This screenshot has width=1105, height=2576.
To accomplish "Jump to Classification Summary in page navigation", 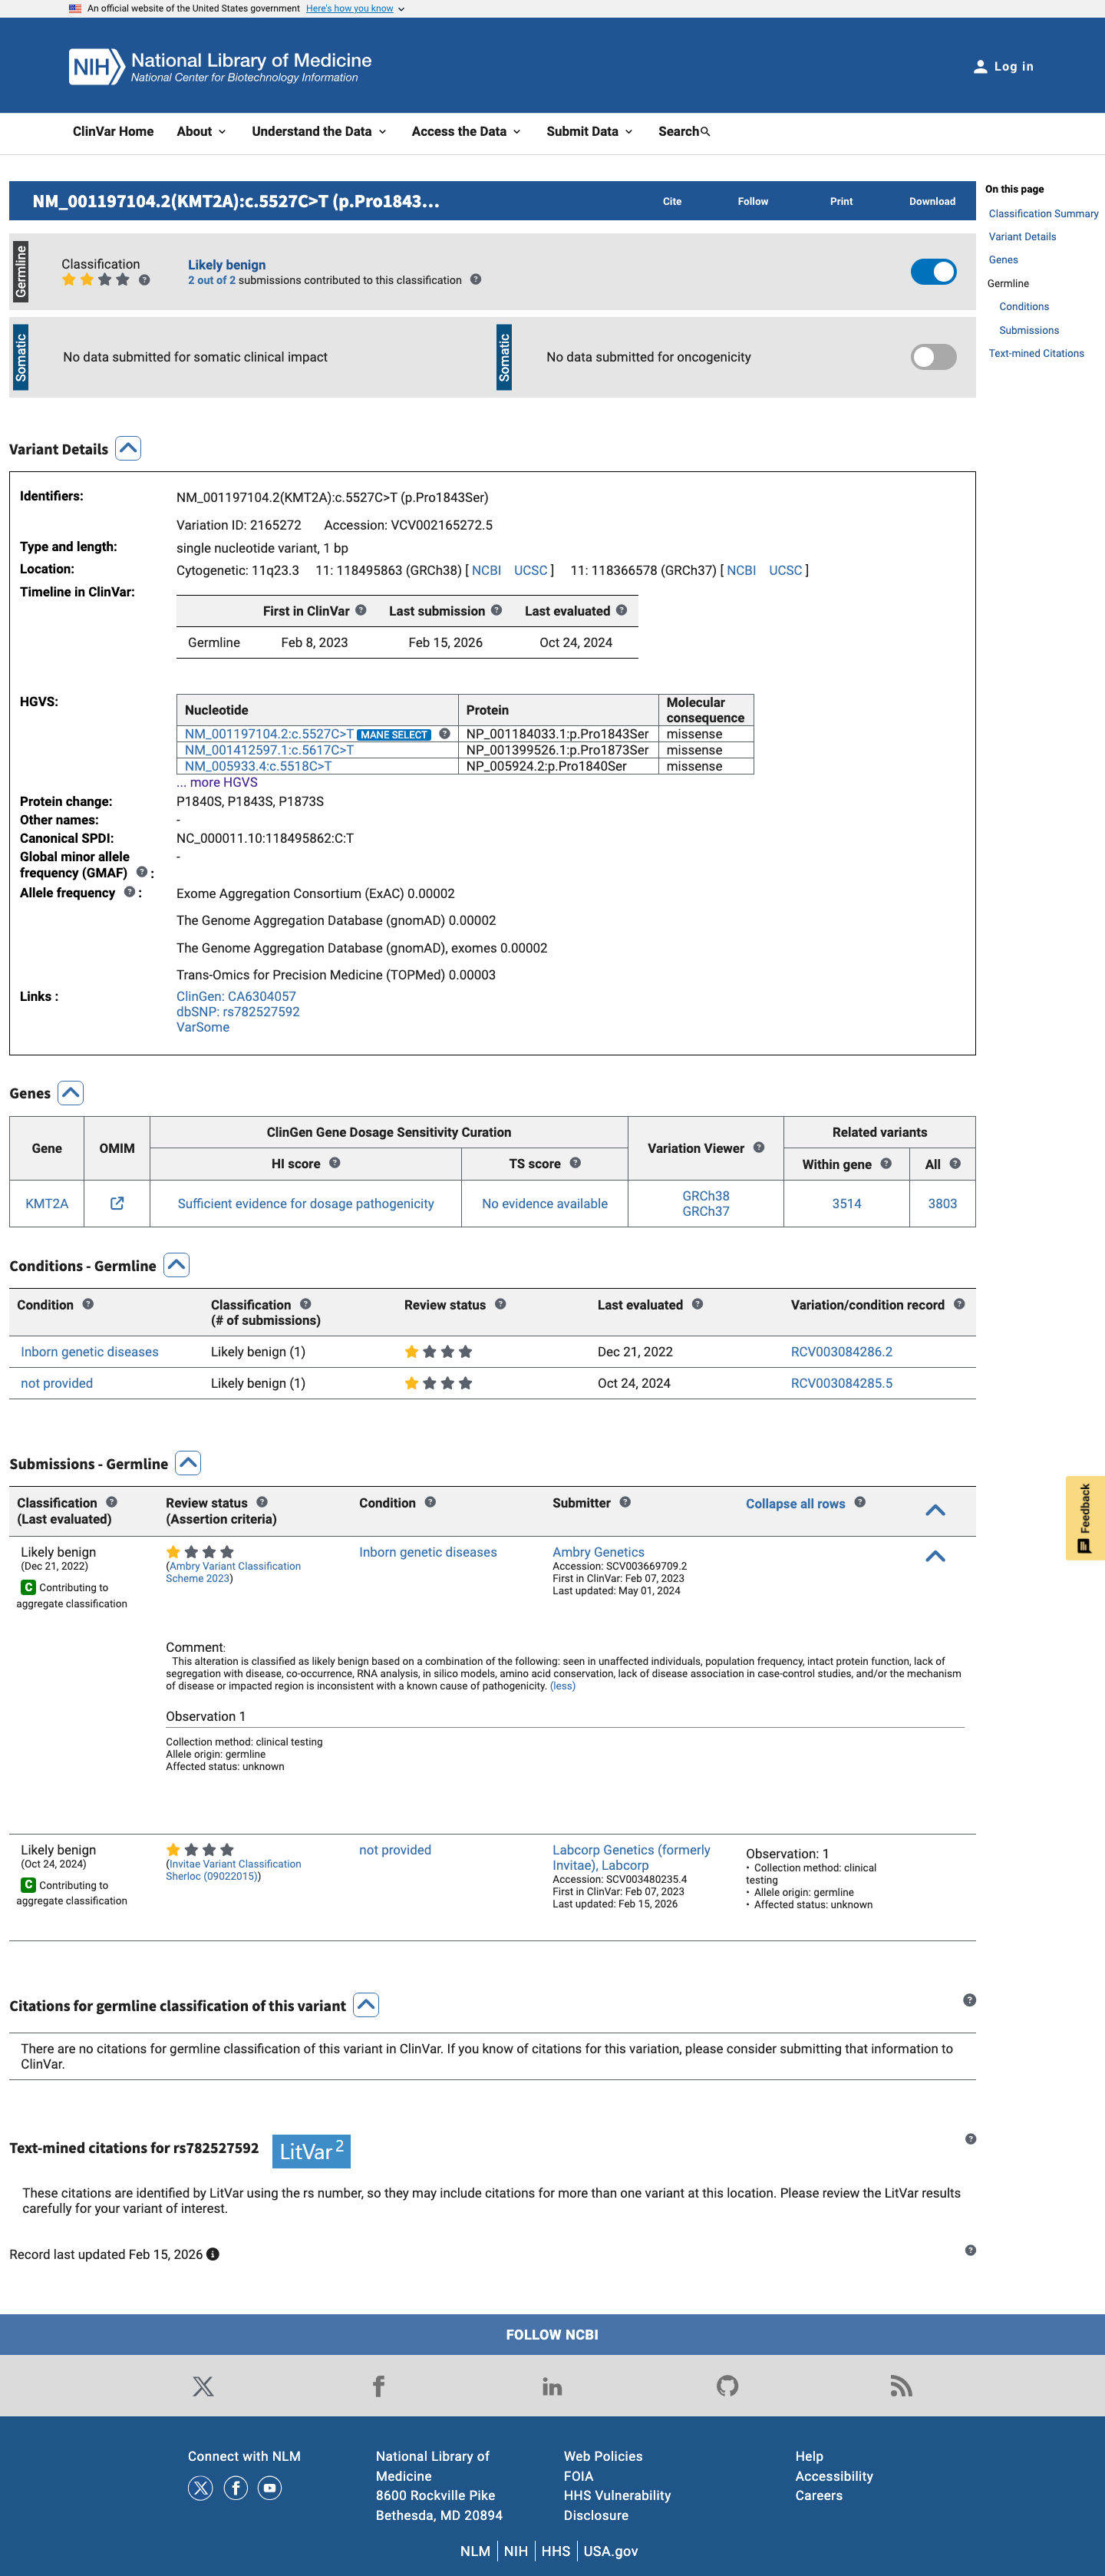I will point(1043,214).
